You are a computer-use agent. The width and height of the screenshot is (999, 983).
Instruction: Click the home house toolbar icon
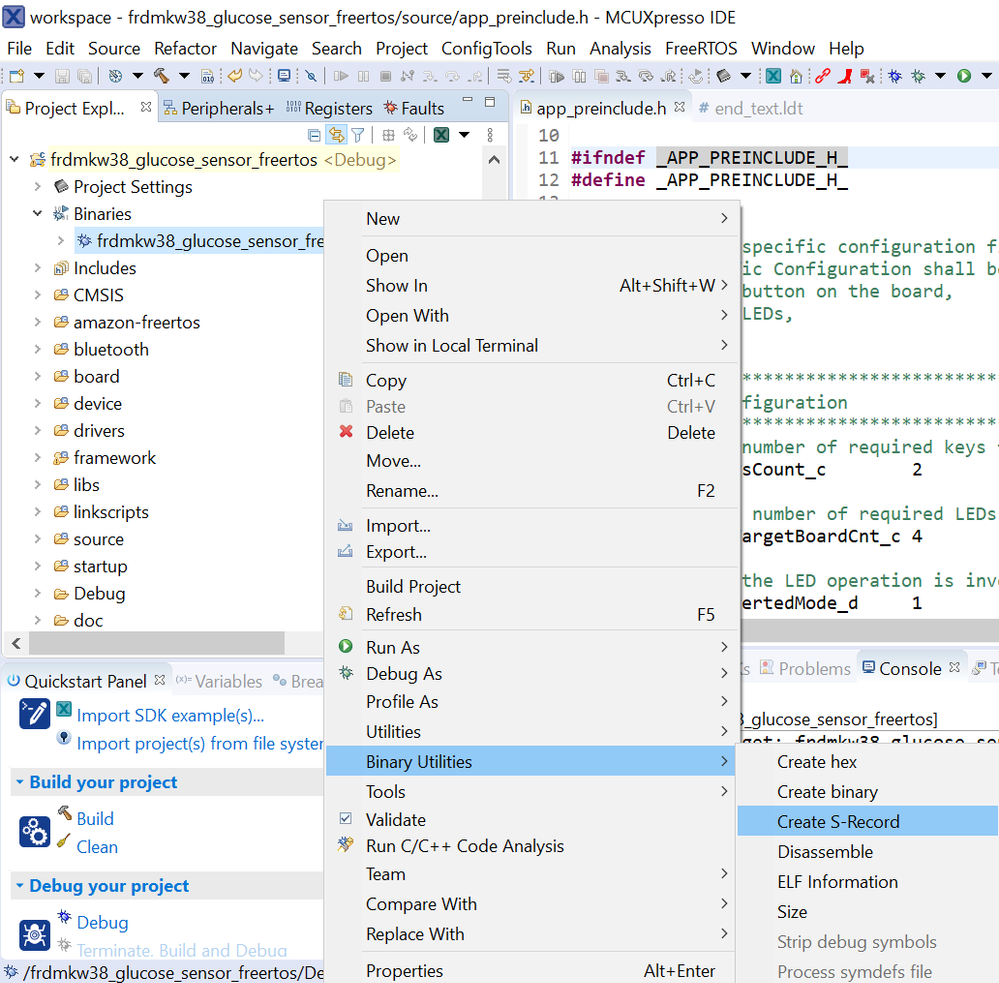pyautogui.click(x=796, y=76)
